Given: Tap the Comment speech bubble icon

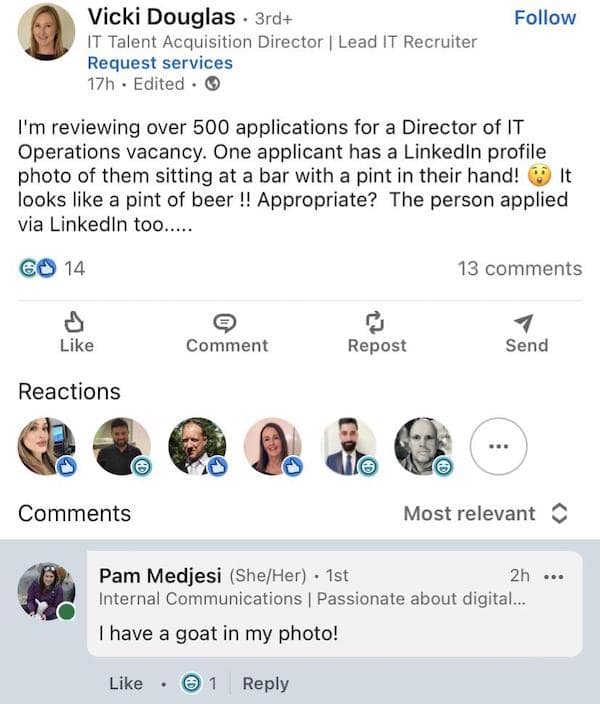Looking at the screenshot, I should 226,323.
